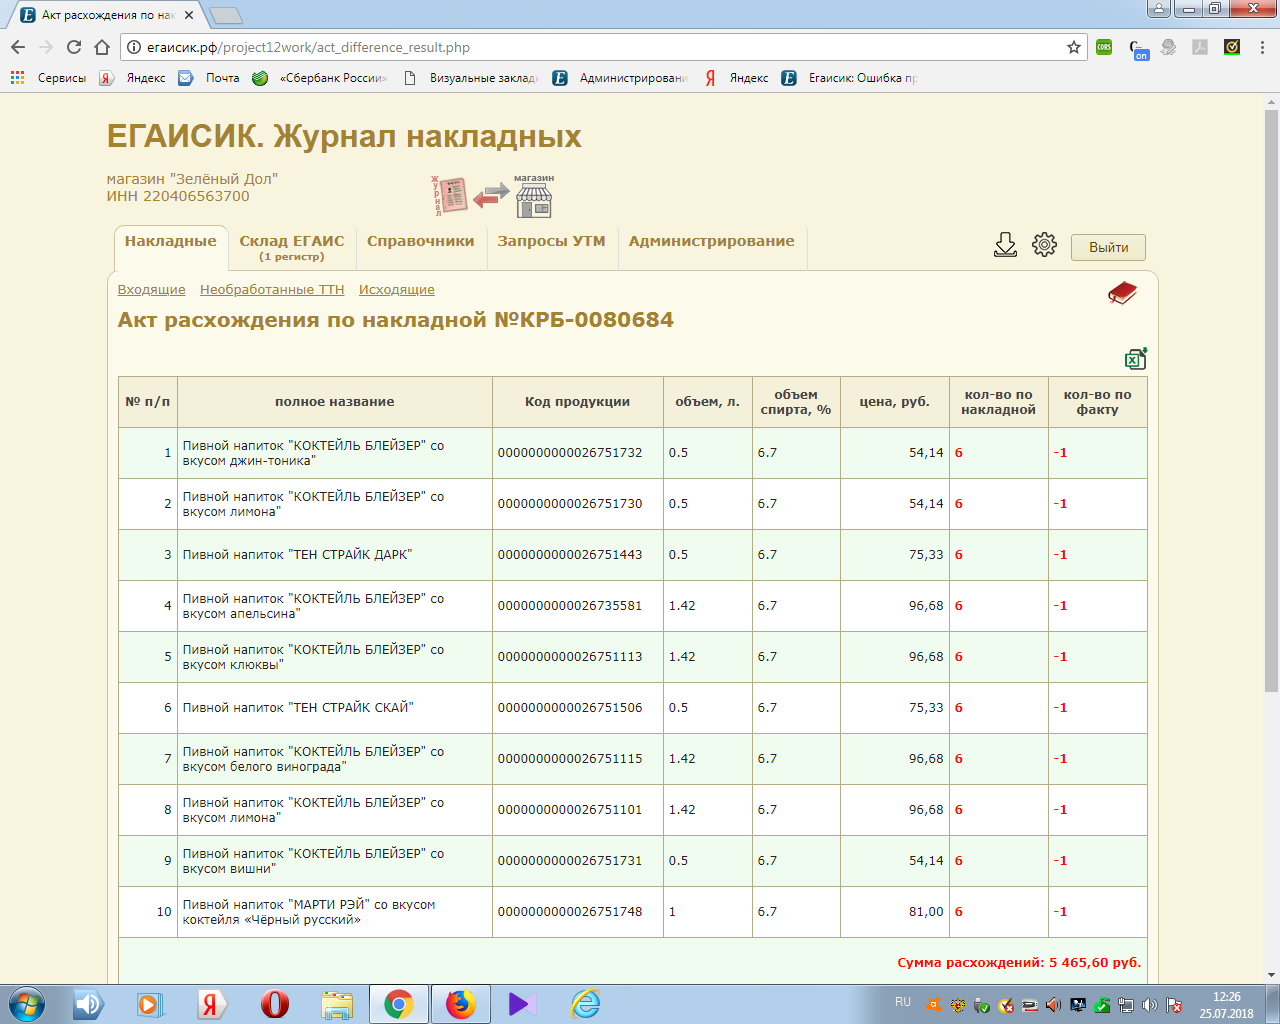Click the 'полное название' column header
Viewport: 1280px width, 1024px height.
pyautogui.click(x=335, y=402)
